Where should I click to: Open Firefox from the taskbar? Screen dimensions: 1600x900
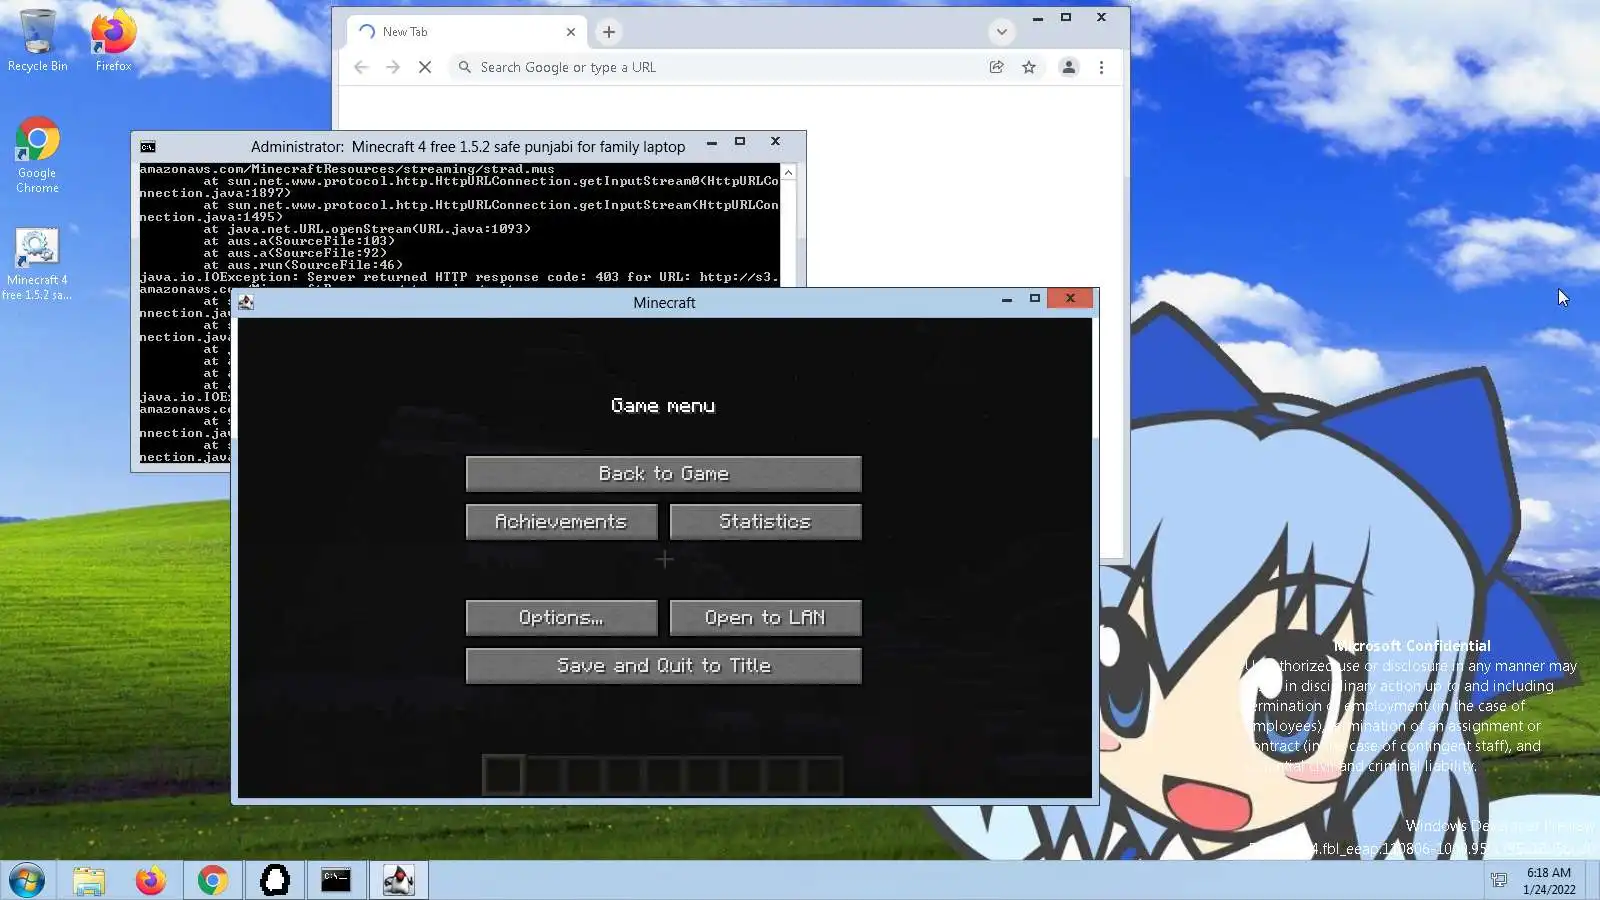point(151,881)
